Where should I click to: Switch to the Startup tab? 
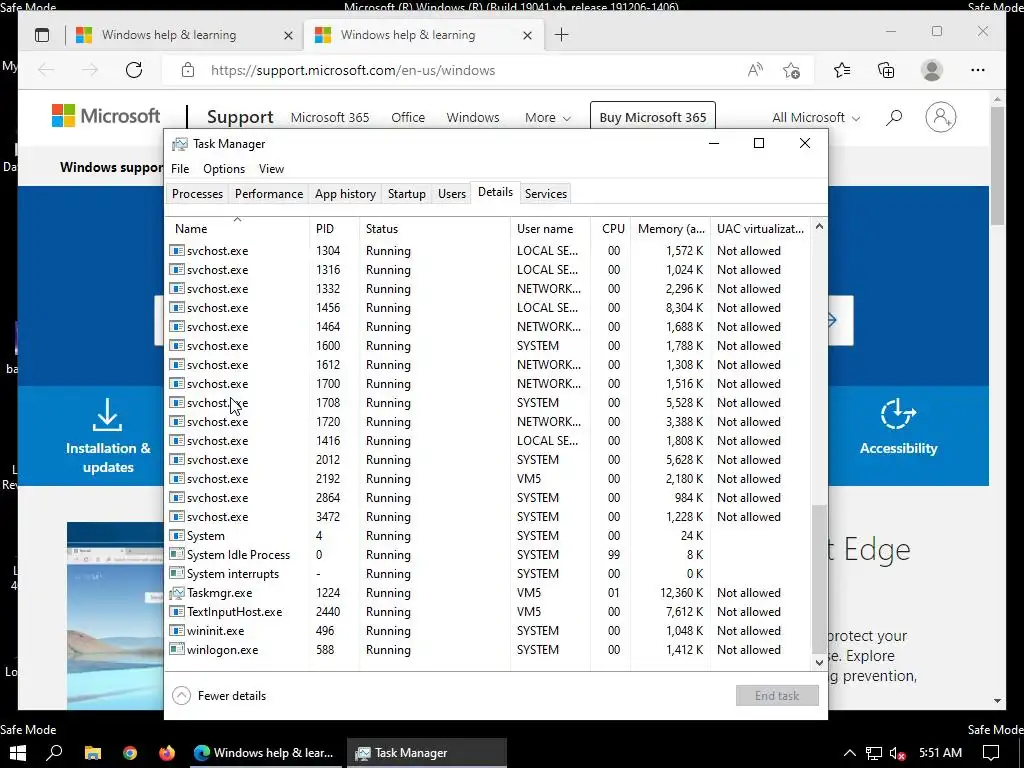point(407,194)
